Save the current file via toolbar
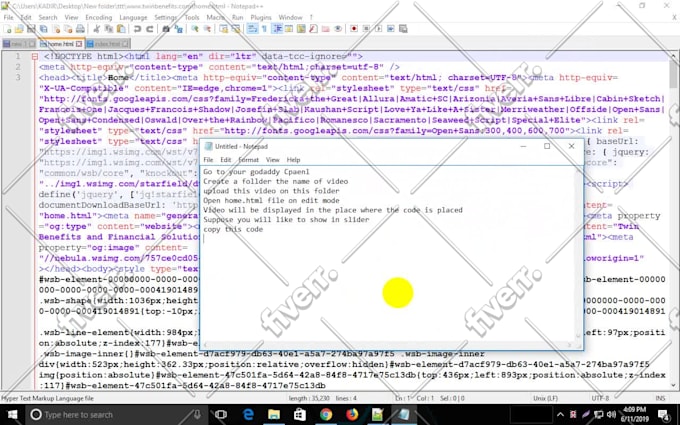680x425 pixels. point(31,29)
